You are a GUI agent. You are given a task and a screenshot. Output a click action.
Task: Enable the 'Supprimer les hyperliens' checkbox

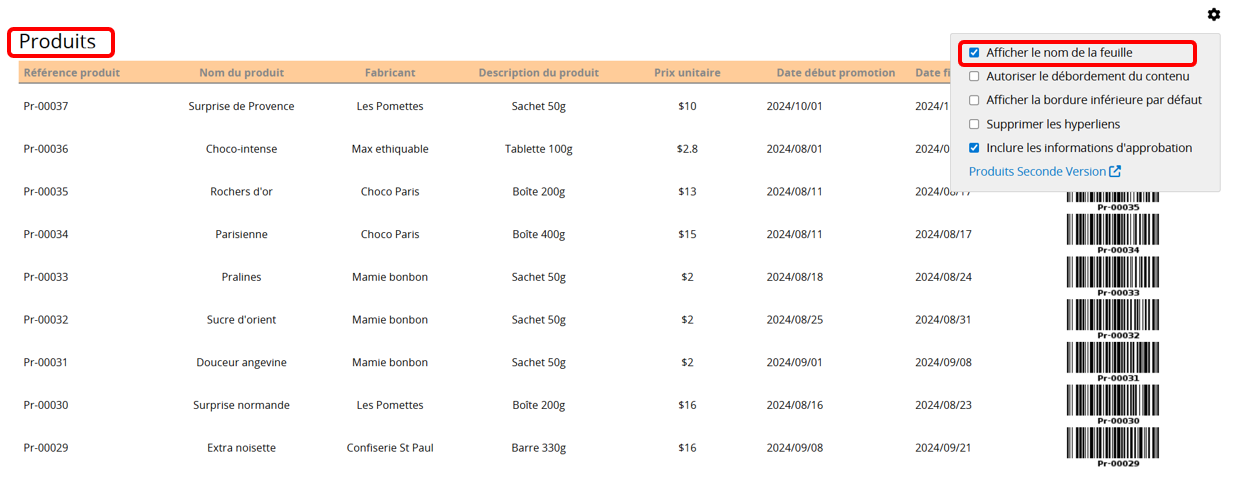tap(974, 124)
